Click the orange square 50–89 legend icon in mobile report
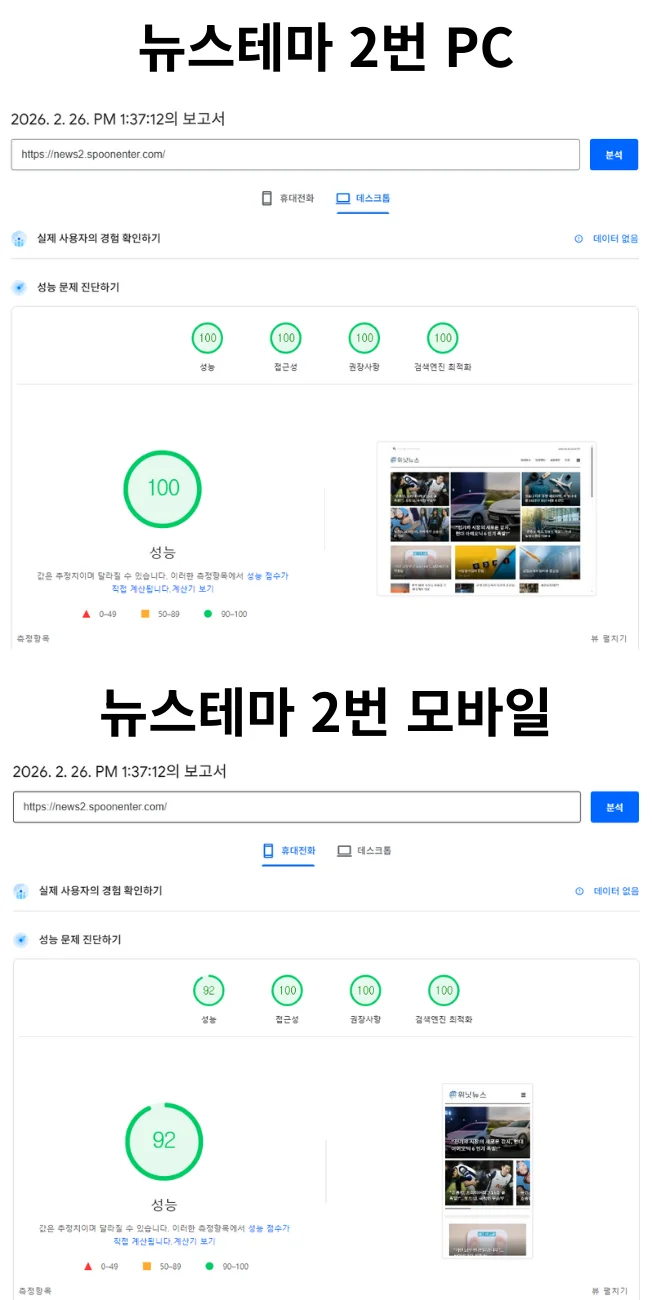Screen dimensions: 652x1300 146,1267
